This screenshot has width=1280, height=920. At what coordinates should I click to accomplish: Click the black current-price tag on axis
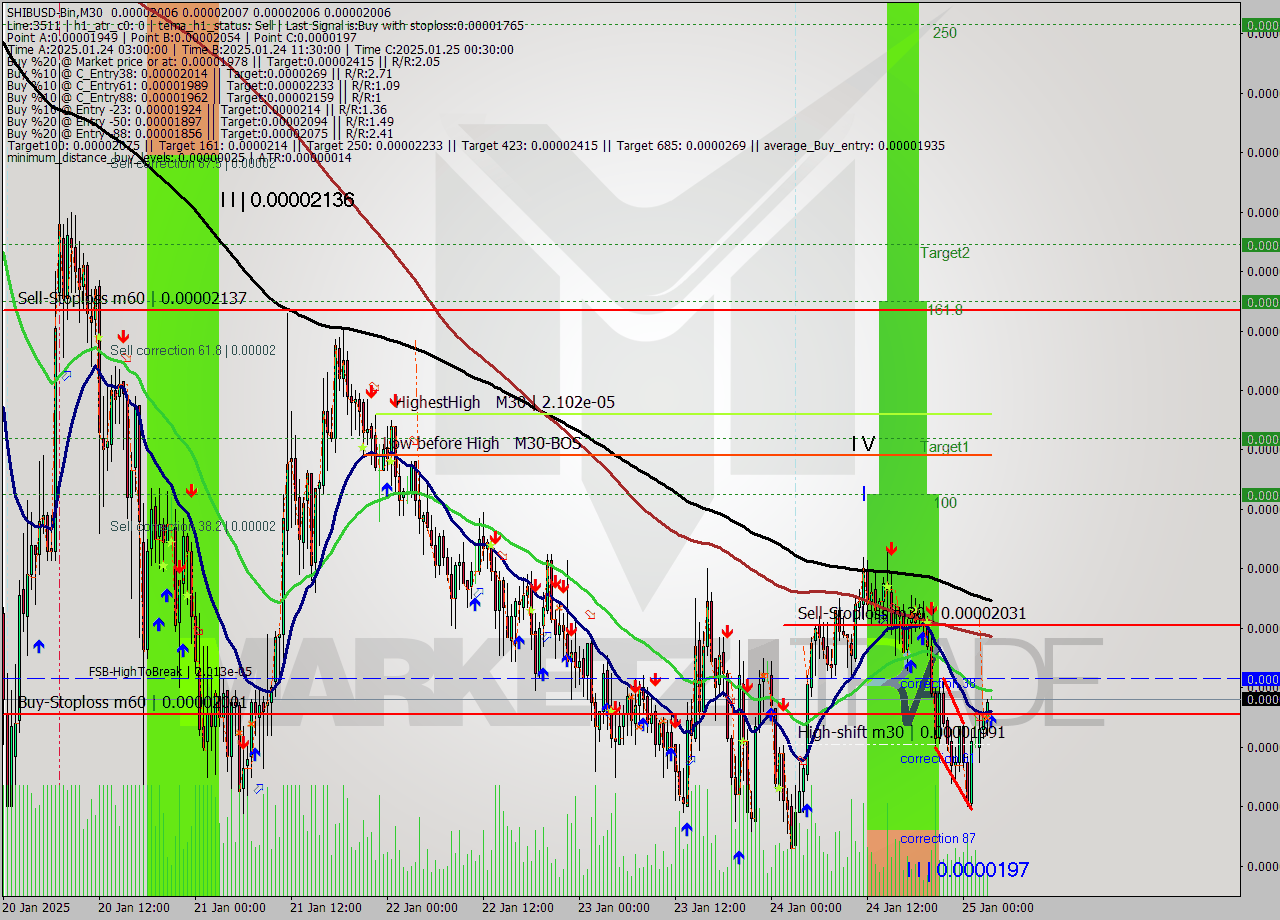1260,699
